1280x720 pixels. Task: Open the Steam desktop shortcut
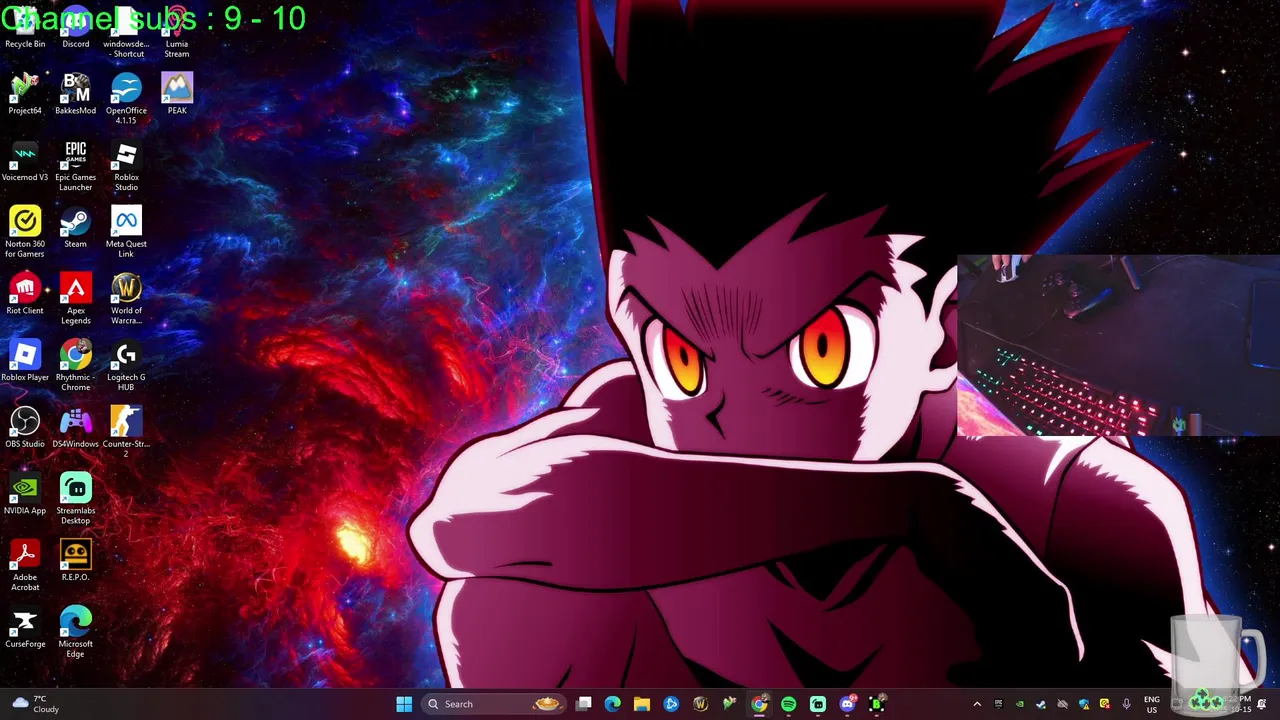[76, 227]
